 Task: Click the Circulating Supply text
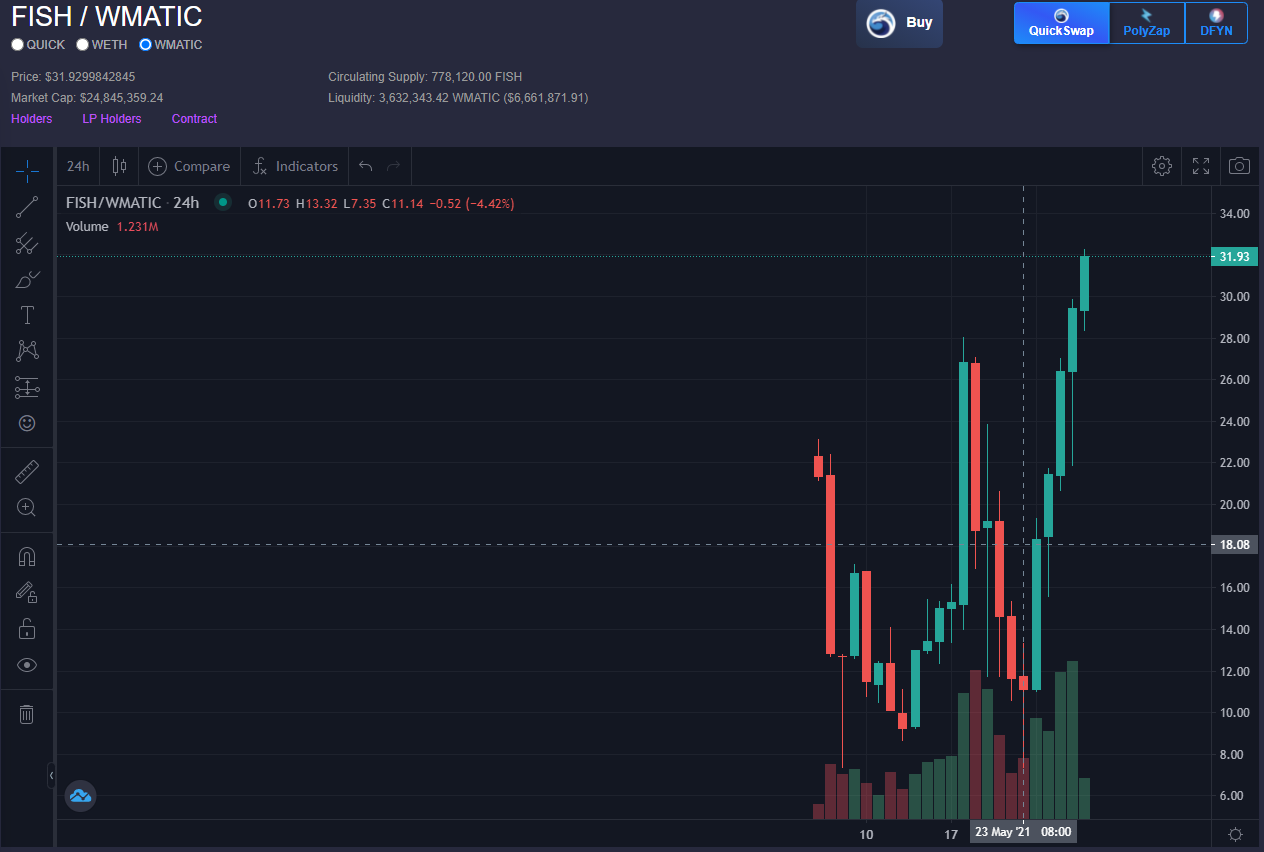click(425, 77)
